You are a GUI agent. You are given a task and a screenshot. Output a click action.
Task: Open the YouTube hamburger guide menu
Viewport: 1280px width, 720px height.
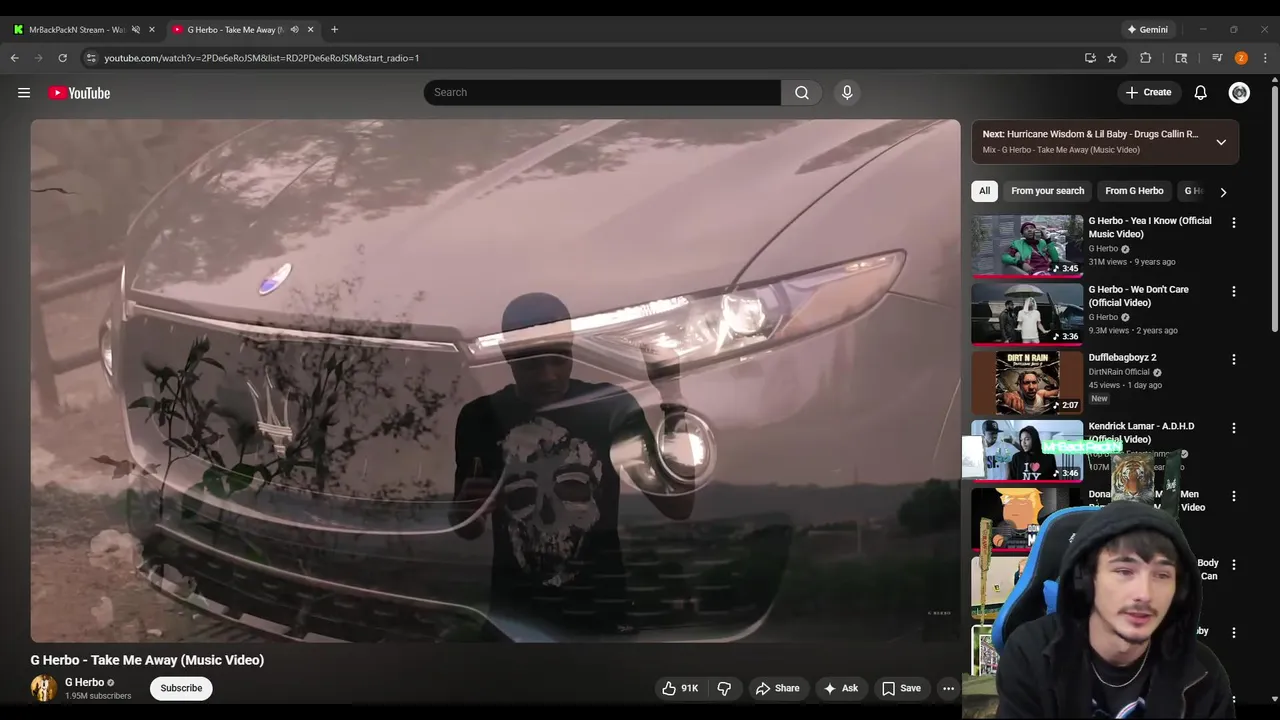point(24,93)
